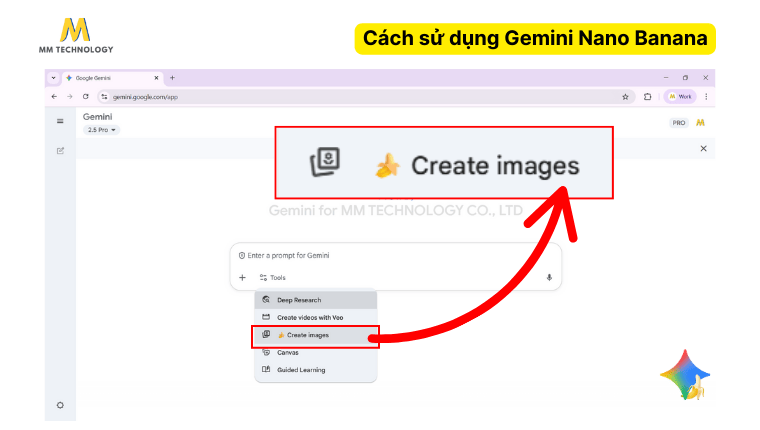Click the microphone voice input icon
This screenshot has height=430, width=760.
tap(549, 278)
